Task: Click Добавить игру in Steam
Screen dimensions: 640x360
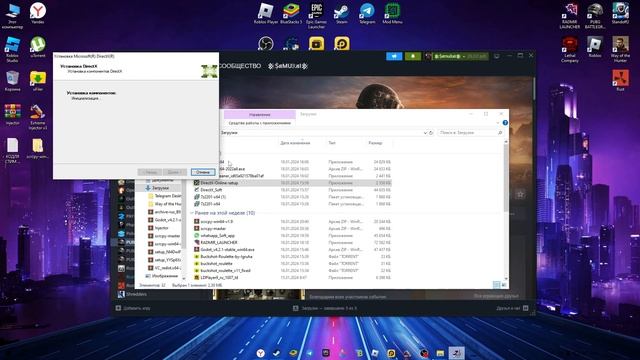Action: [x=133, y=308]
